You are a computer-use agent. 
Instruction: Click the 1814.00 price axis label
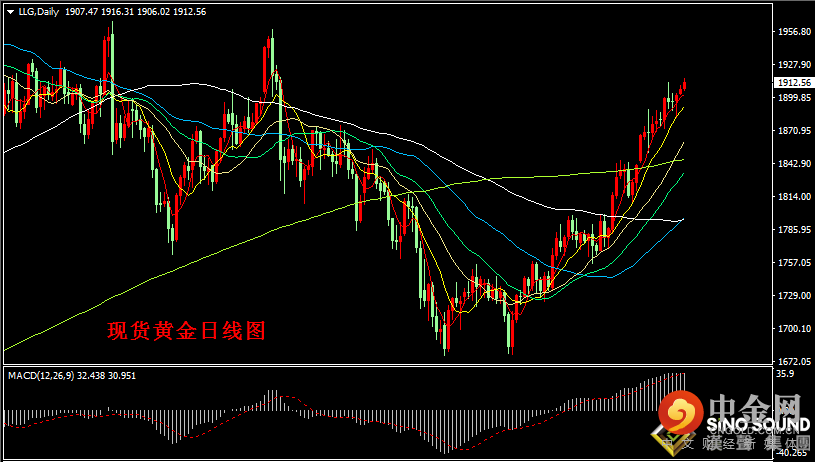tap(794, 196)
